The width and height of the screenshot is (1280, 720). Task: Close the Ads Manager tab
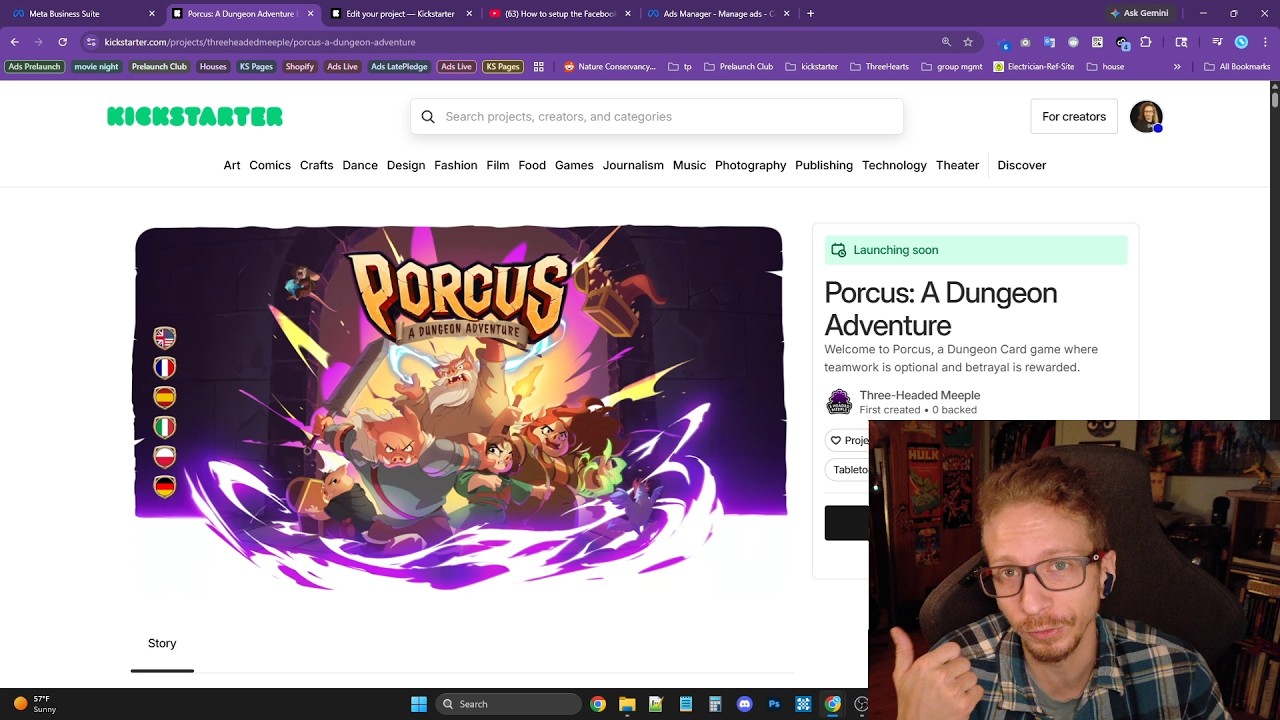(x=787, y=14)
